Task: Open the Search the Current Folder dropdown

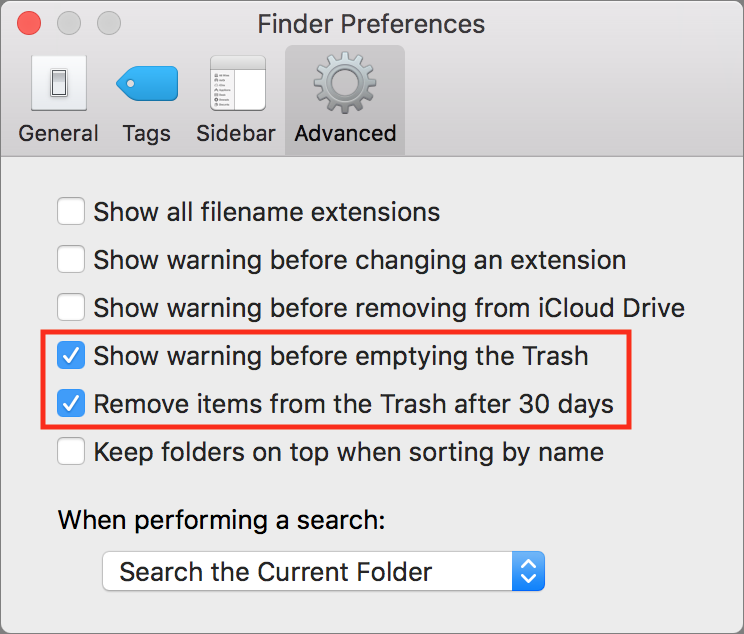Action: point(324,571)
